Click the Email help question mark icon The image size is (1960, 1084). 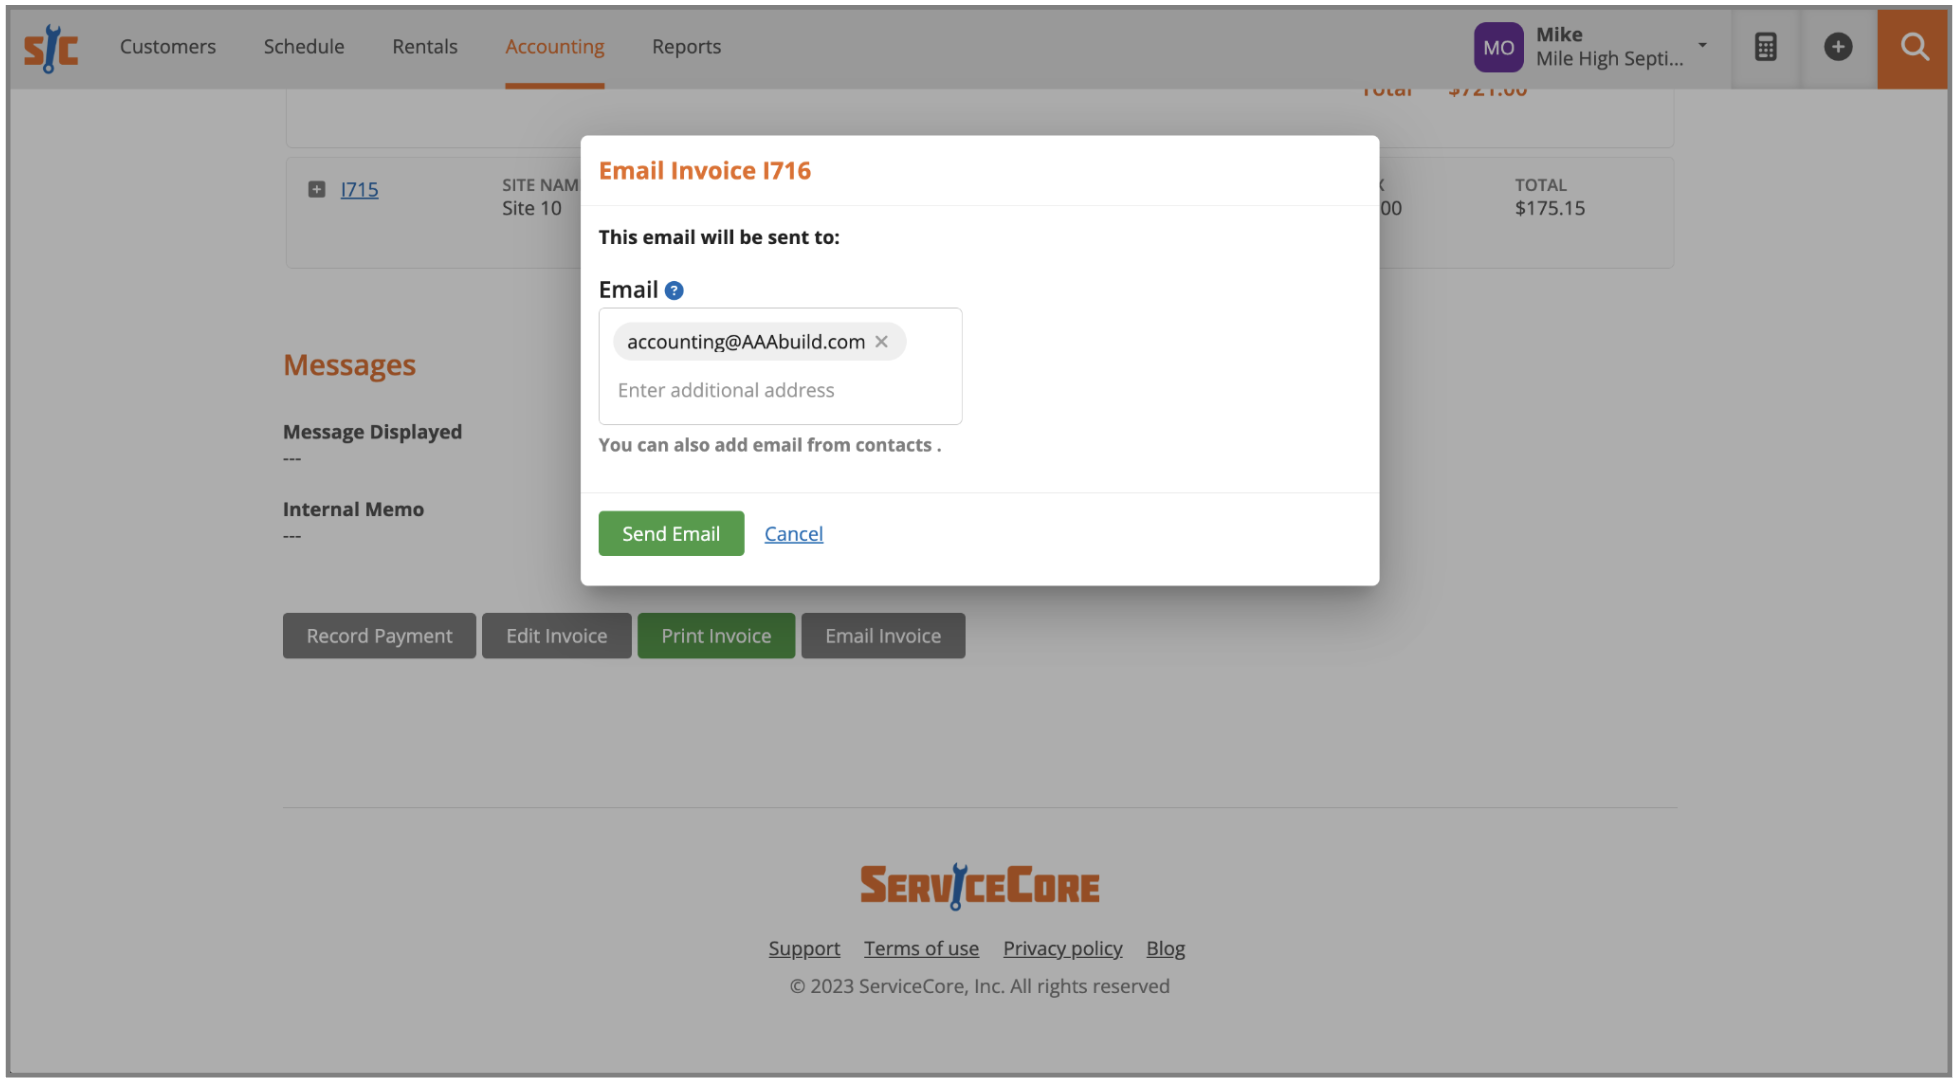tap(674, 290)
